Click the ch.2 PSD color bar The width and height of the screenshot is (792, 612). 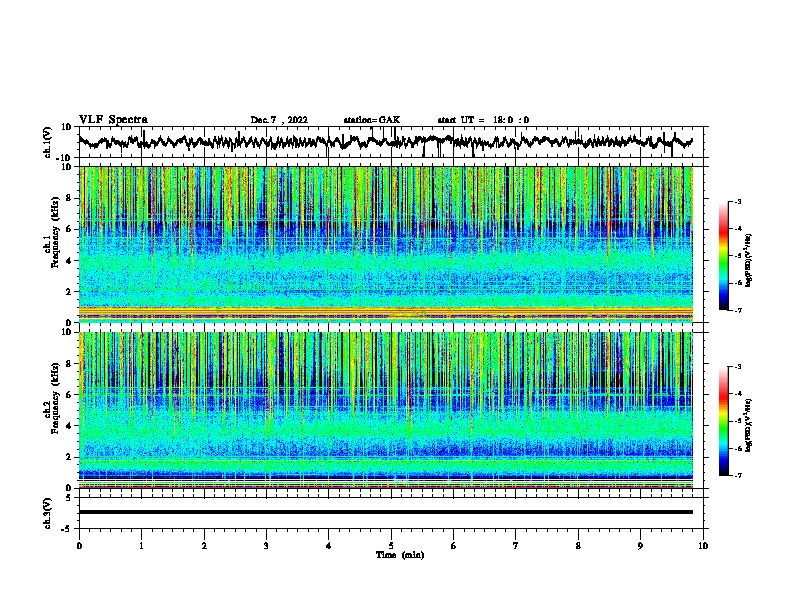(724, 421)
